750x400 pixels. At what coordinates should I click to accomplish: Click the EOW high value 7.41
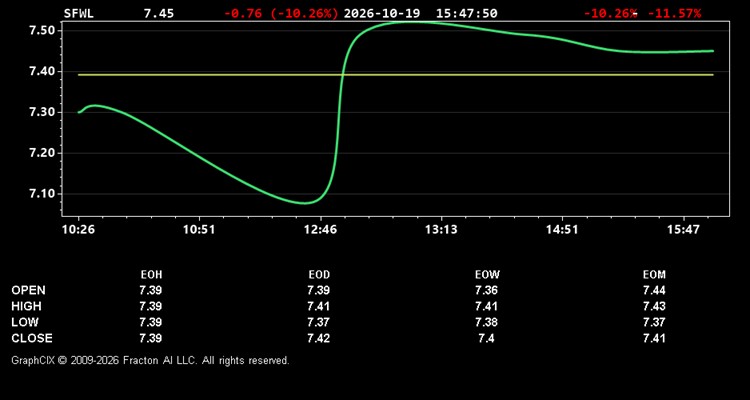coord(486,306)
